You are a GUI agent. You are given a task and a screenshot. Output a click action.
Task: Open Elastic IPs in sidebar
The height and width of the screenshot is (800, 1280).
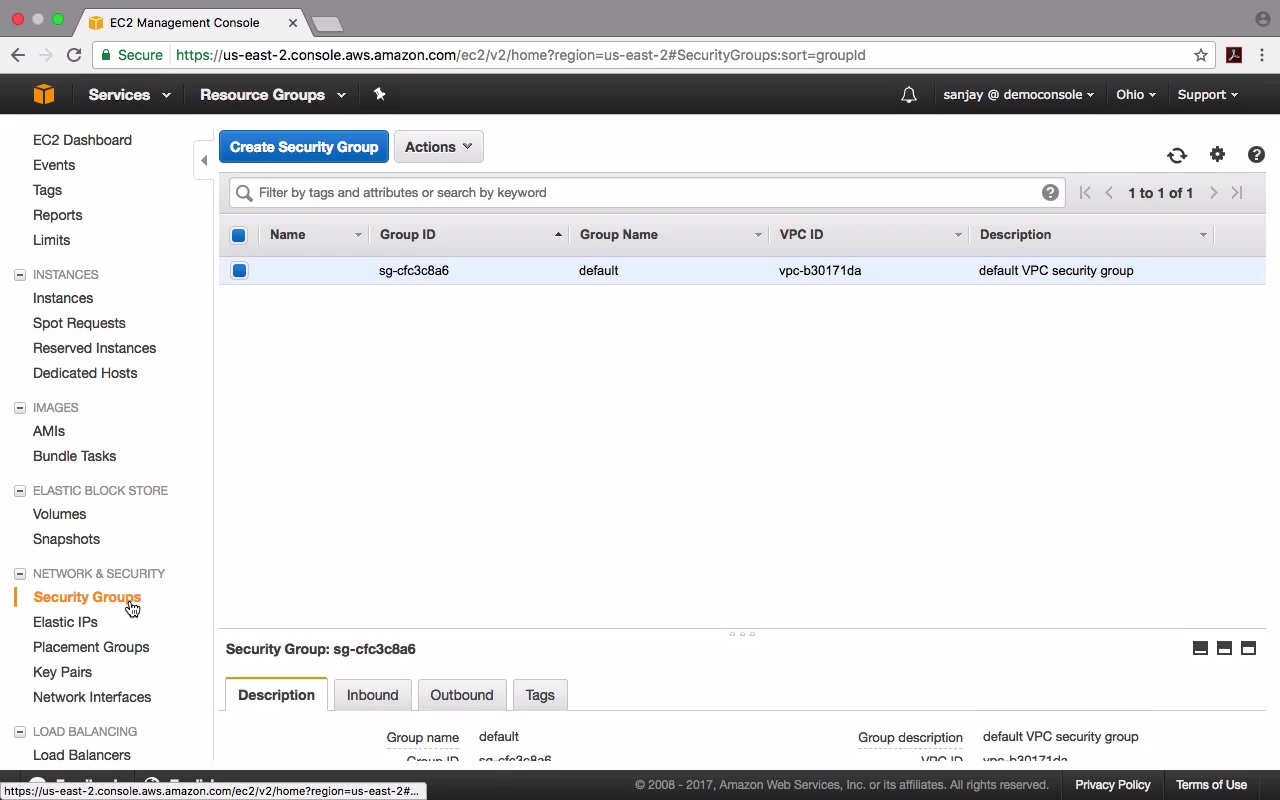(x=65, y=622)
